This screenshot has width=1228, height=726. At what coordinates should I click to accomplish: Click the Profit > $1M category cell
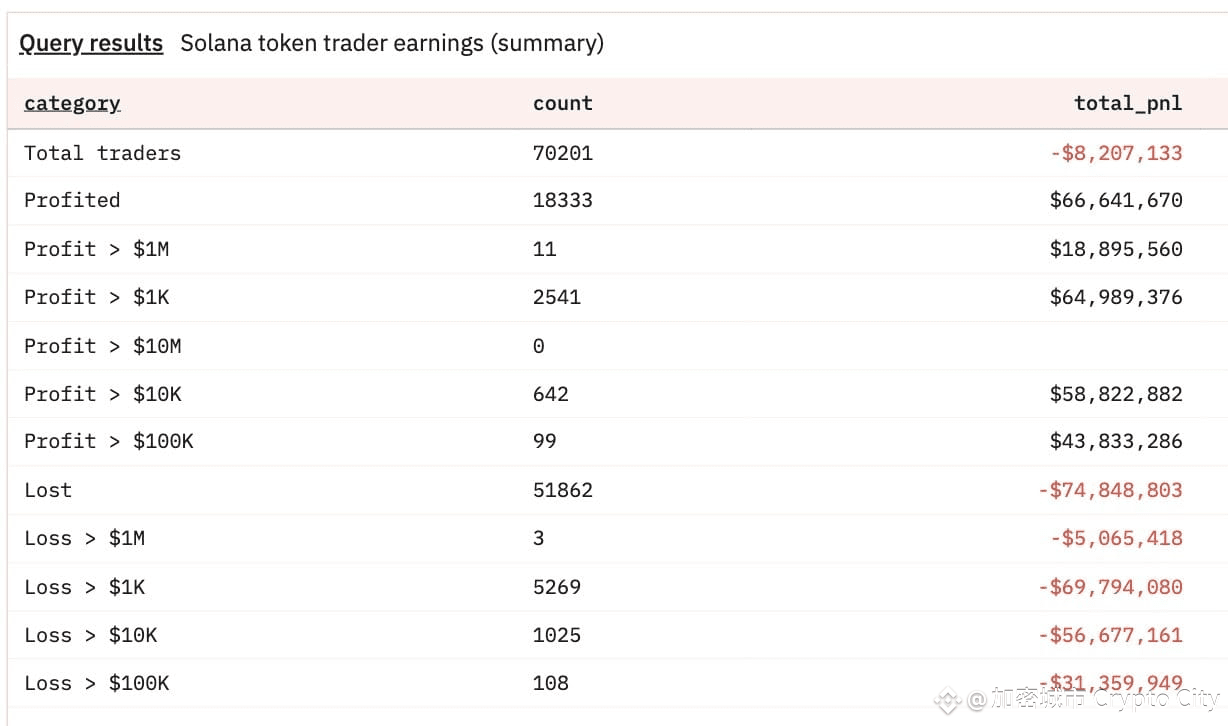(x=97, y=249)
